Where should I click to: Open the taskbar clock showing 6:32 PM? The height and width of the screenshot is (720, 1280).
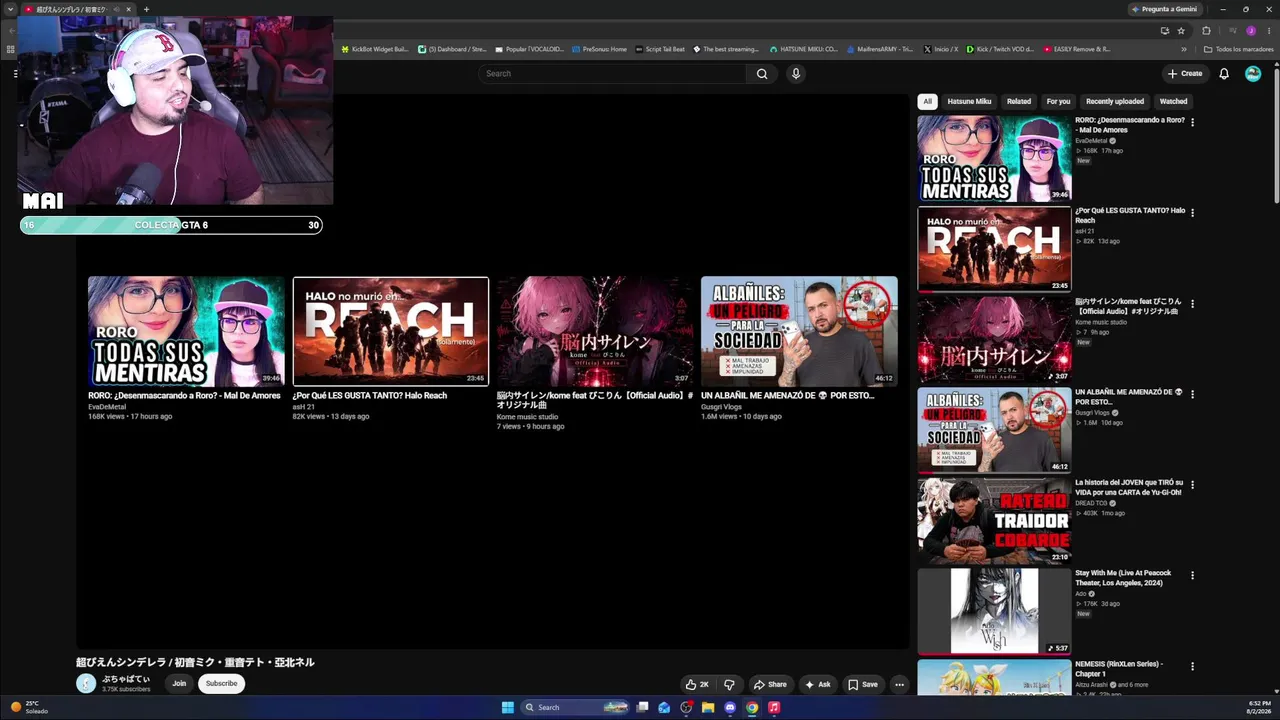1259,707
